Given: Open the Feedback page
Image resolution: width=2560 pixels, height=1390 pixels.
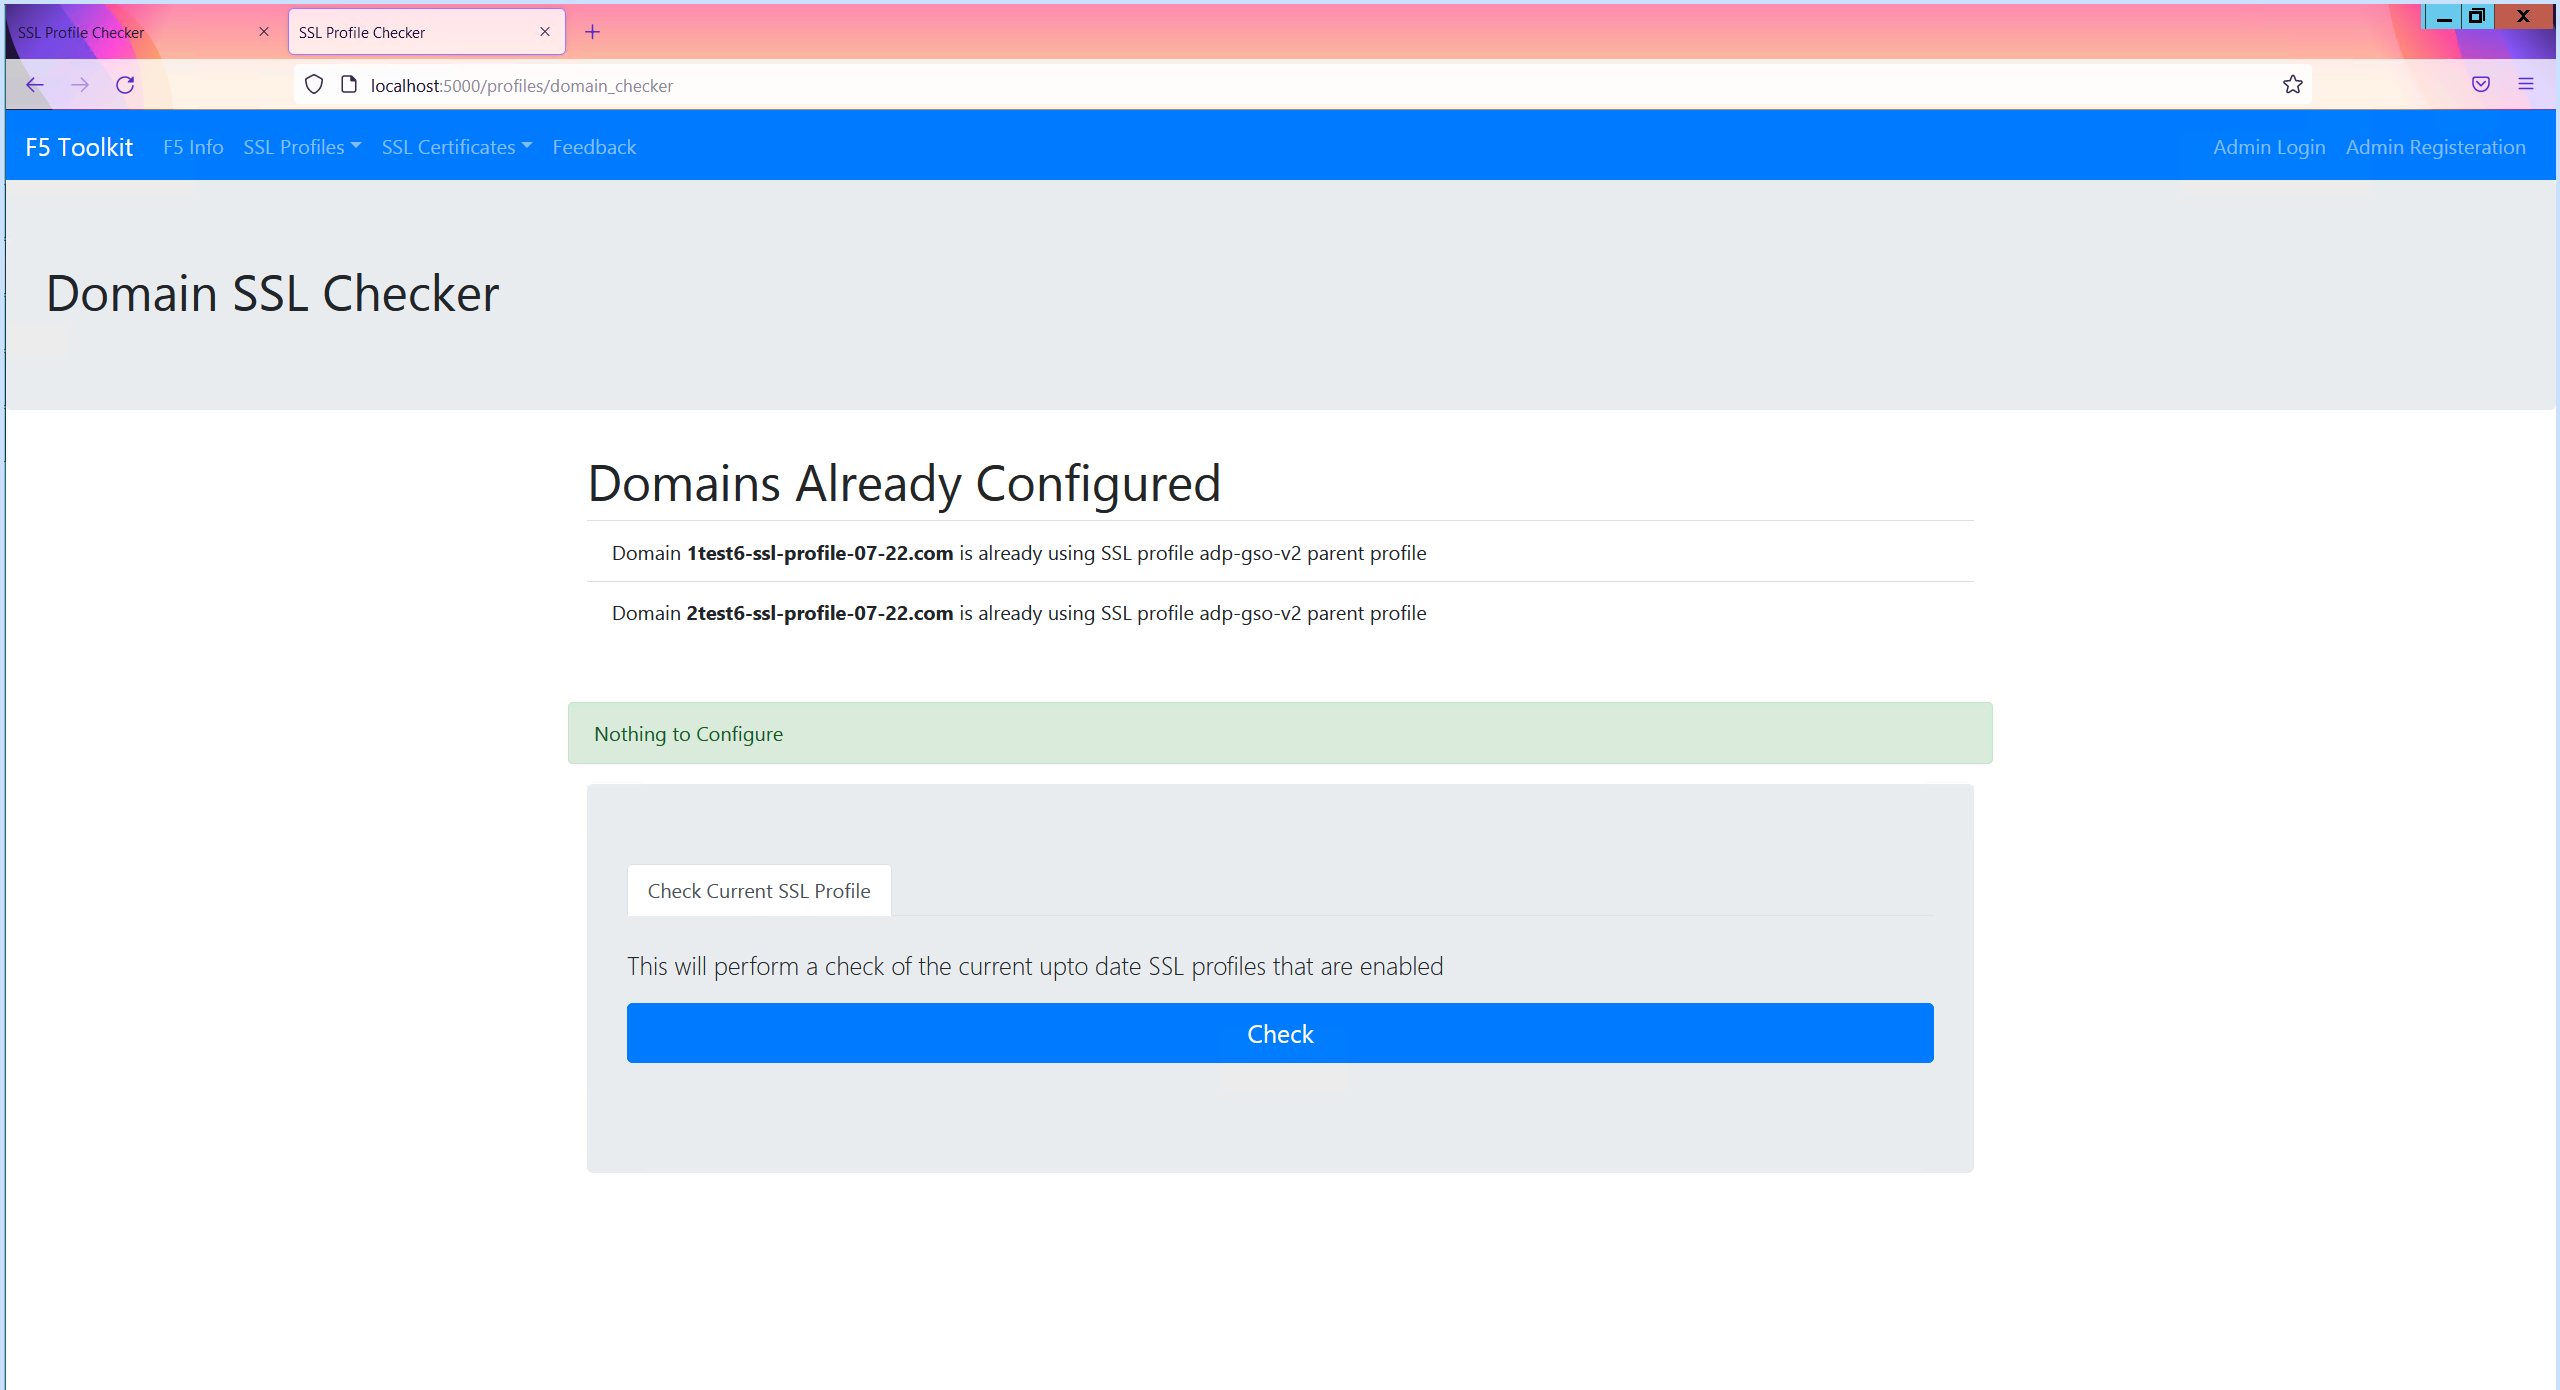Looking at the screenshot, I should point(594,147).
